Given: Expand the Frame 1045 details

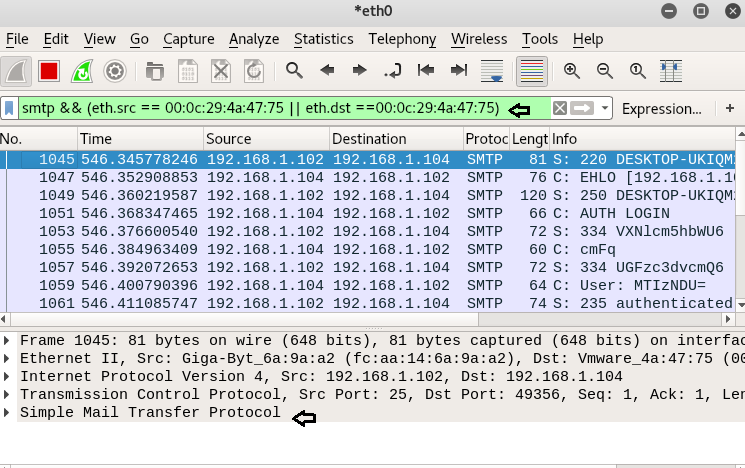Looking at the screenshot, I should coord(7,340).
